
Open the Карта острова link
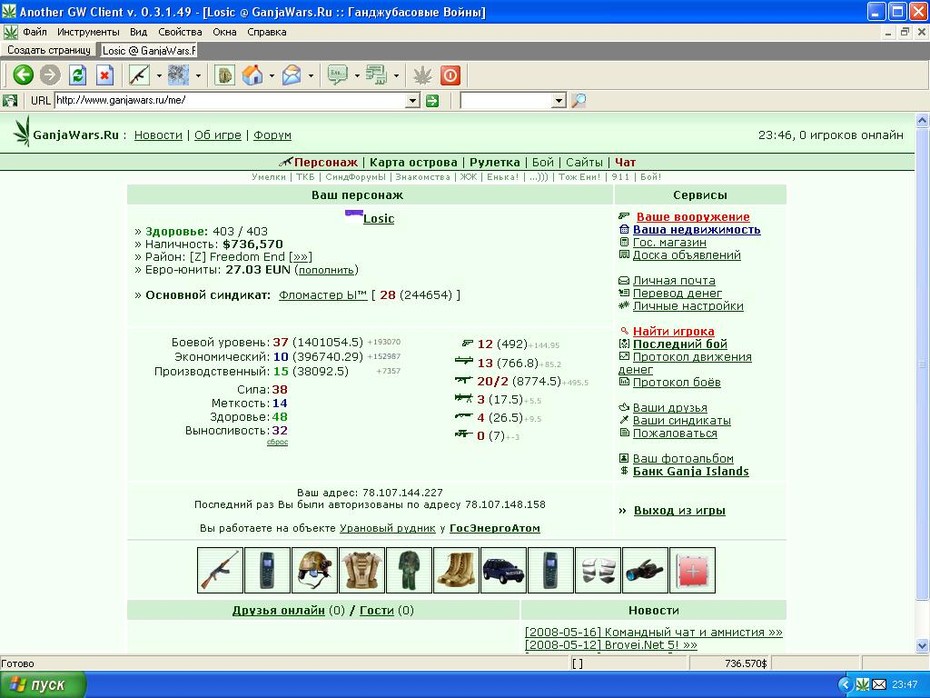413,162
